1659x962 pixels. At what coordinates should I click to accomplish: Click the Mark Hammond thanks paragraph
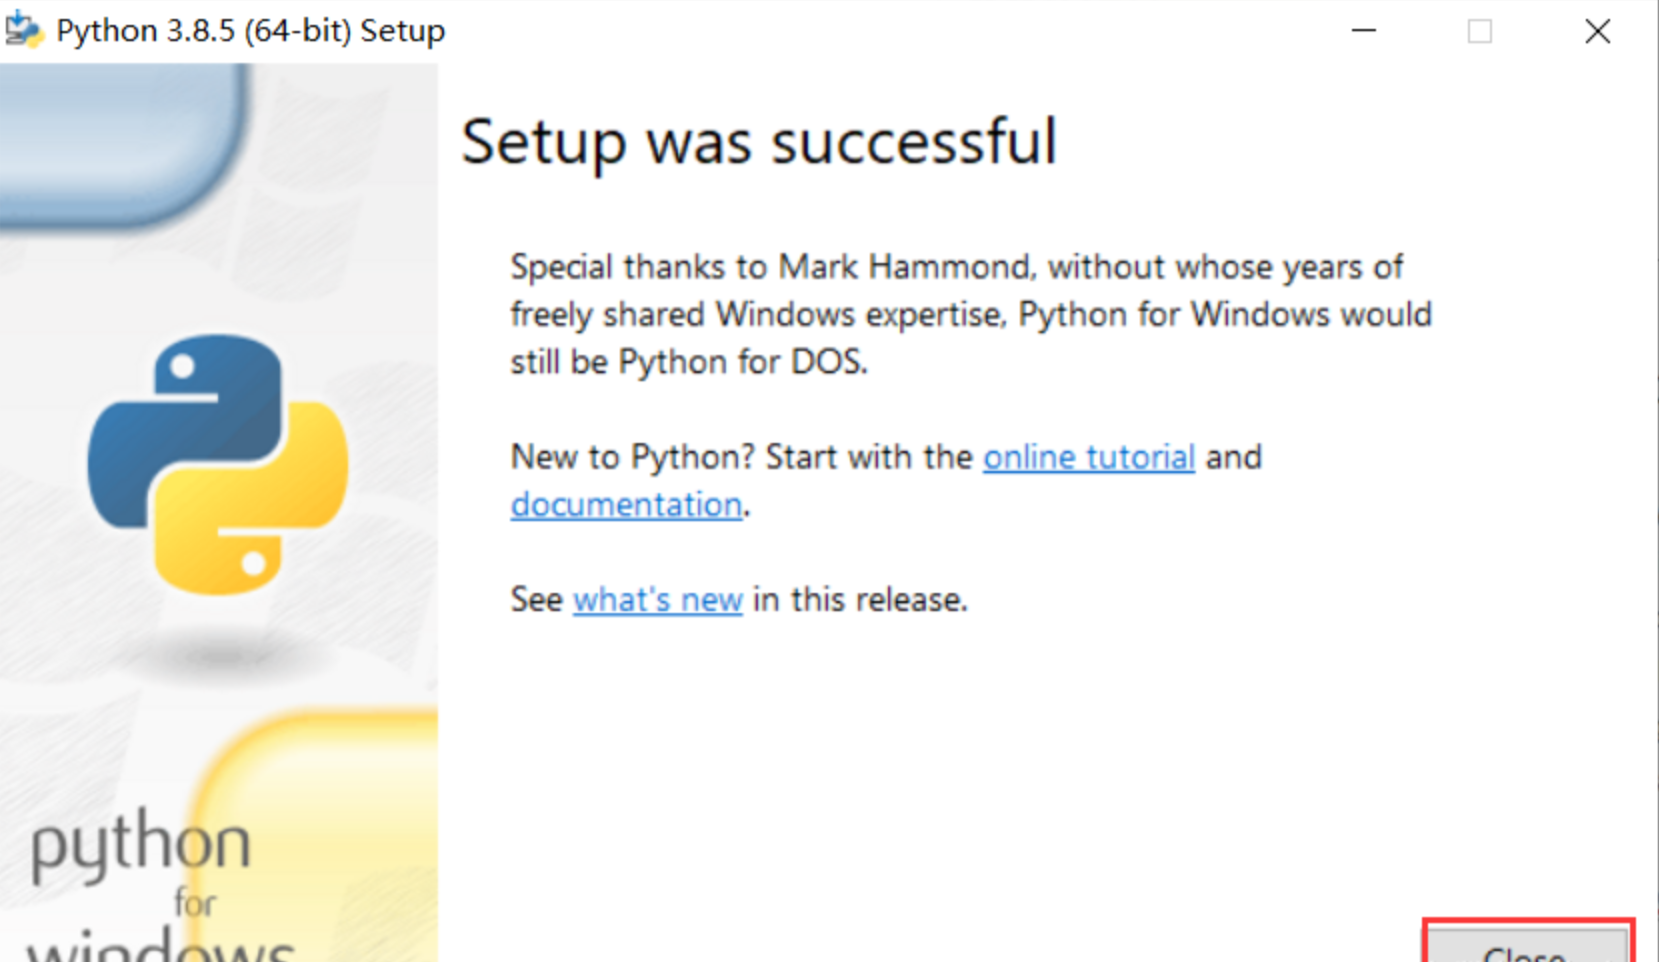(x=971, y=314)
